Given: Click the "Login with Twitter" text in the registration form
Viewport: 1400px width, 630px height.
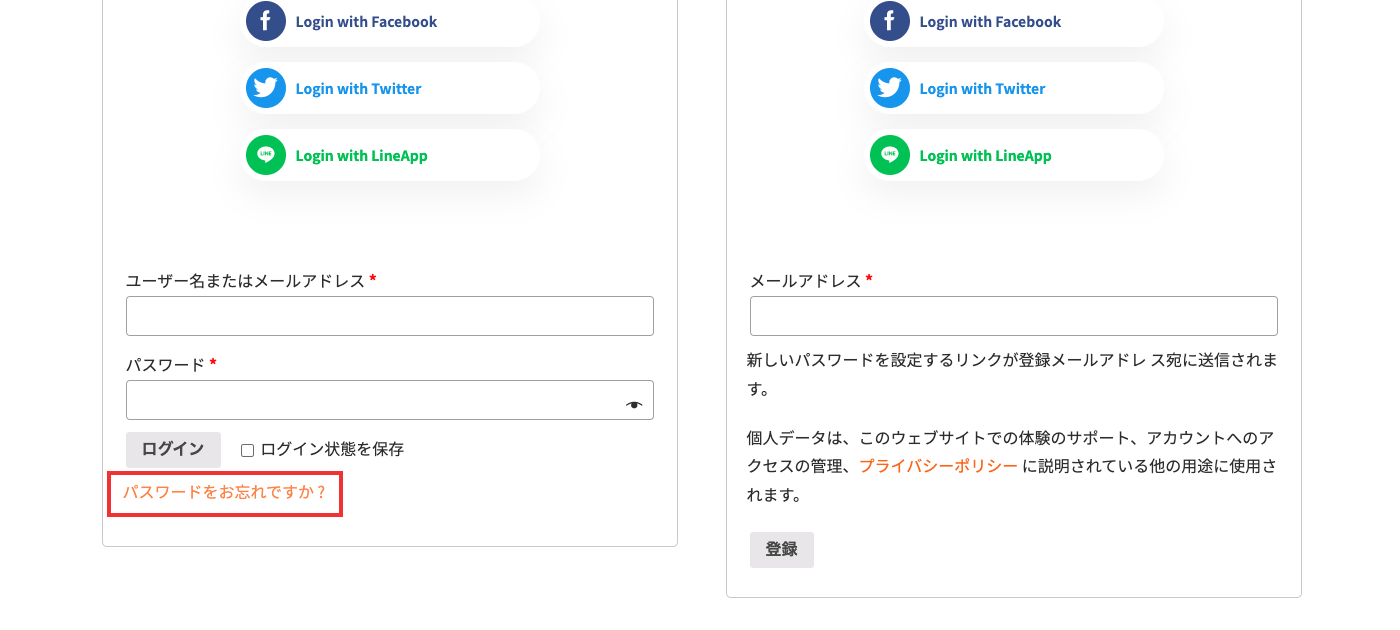Looking at the screenshot, I should [x=982, y=88].
